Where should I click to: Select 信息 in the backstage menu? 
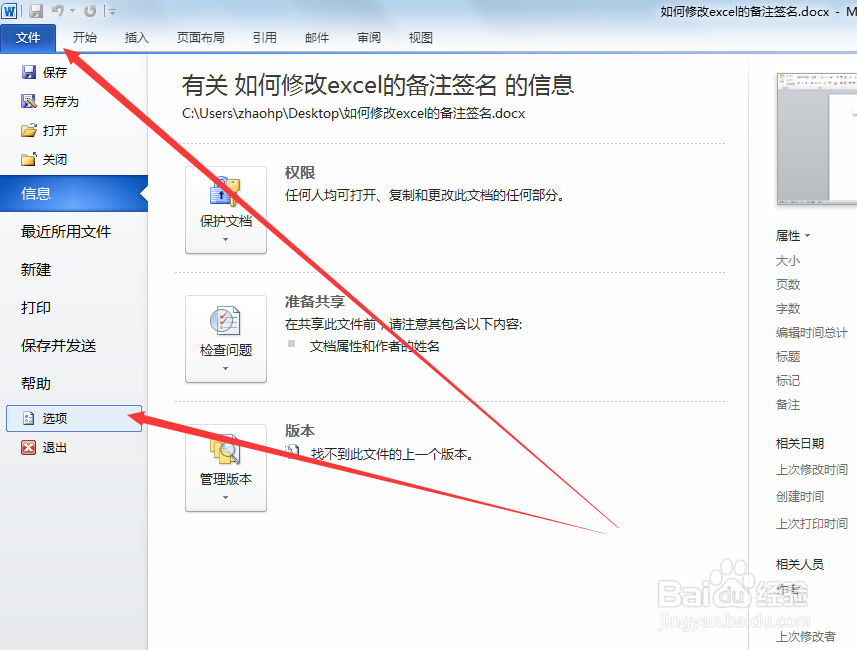click(74, 194)
